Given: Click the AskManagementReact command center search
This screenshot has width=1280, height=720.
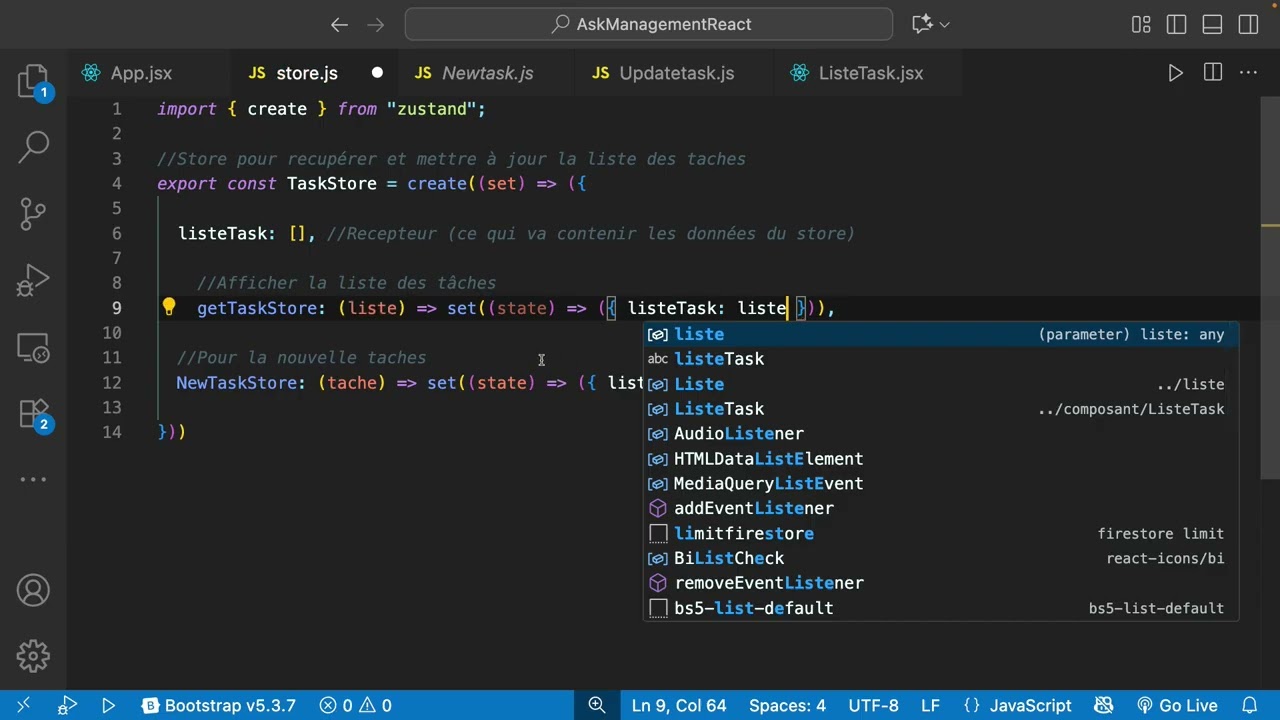Looking at the screenshot, I should pyautogui.click(x=649, y=24).
